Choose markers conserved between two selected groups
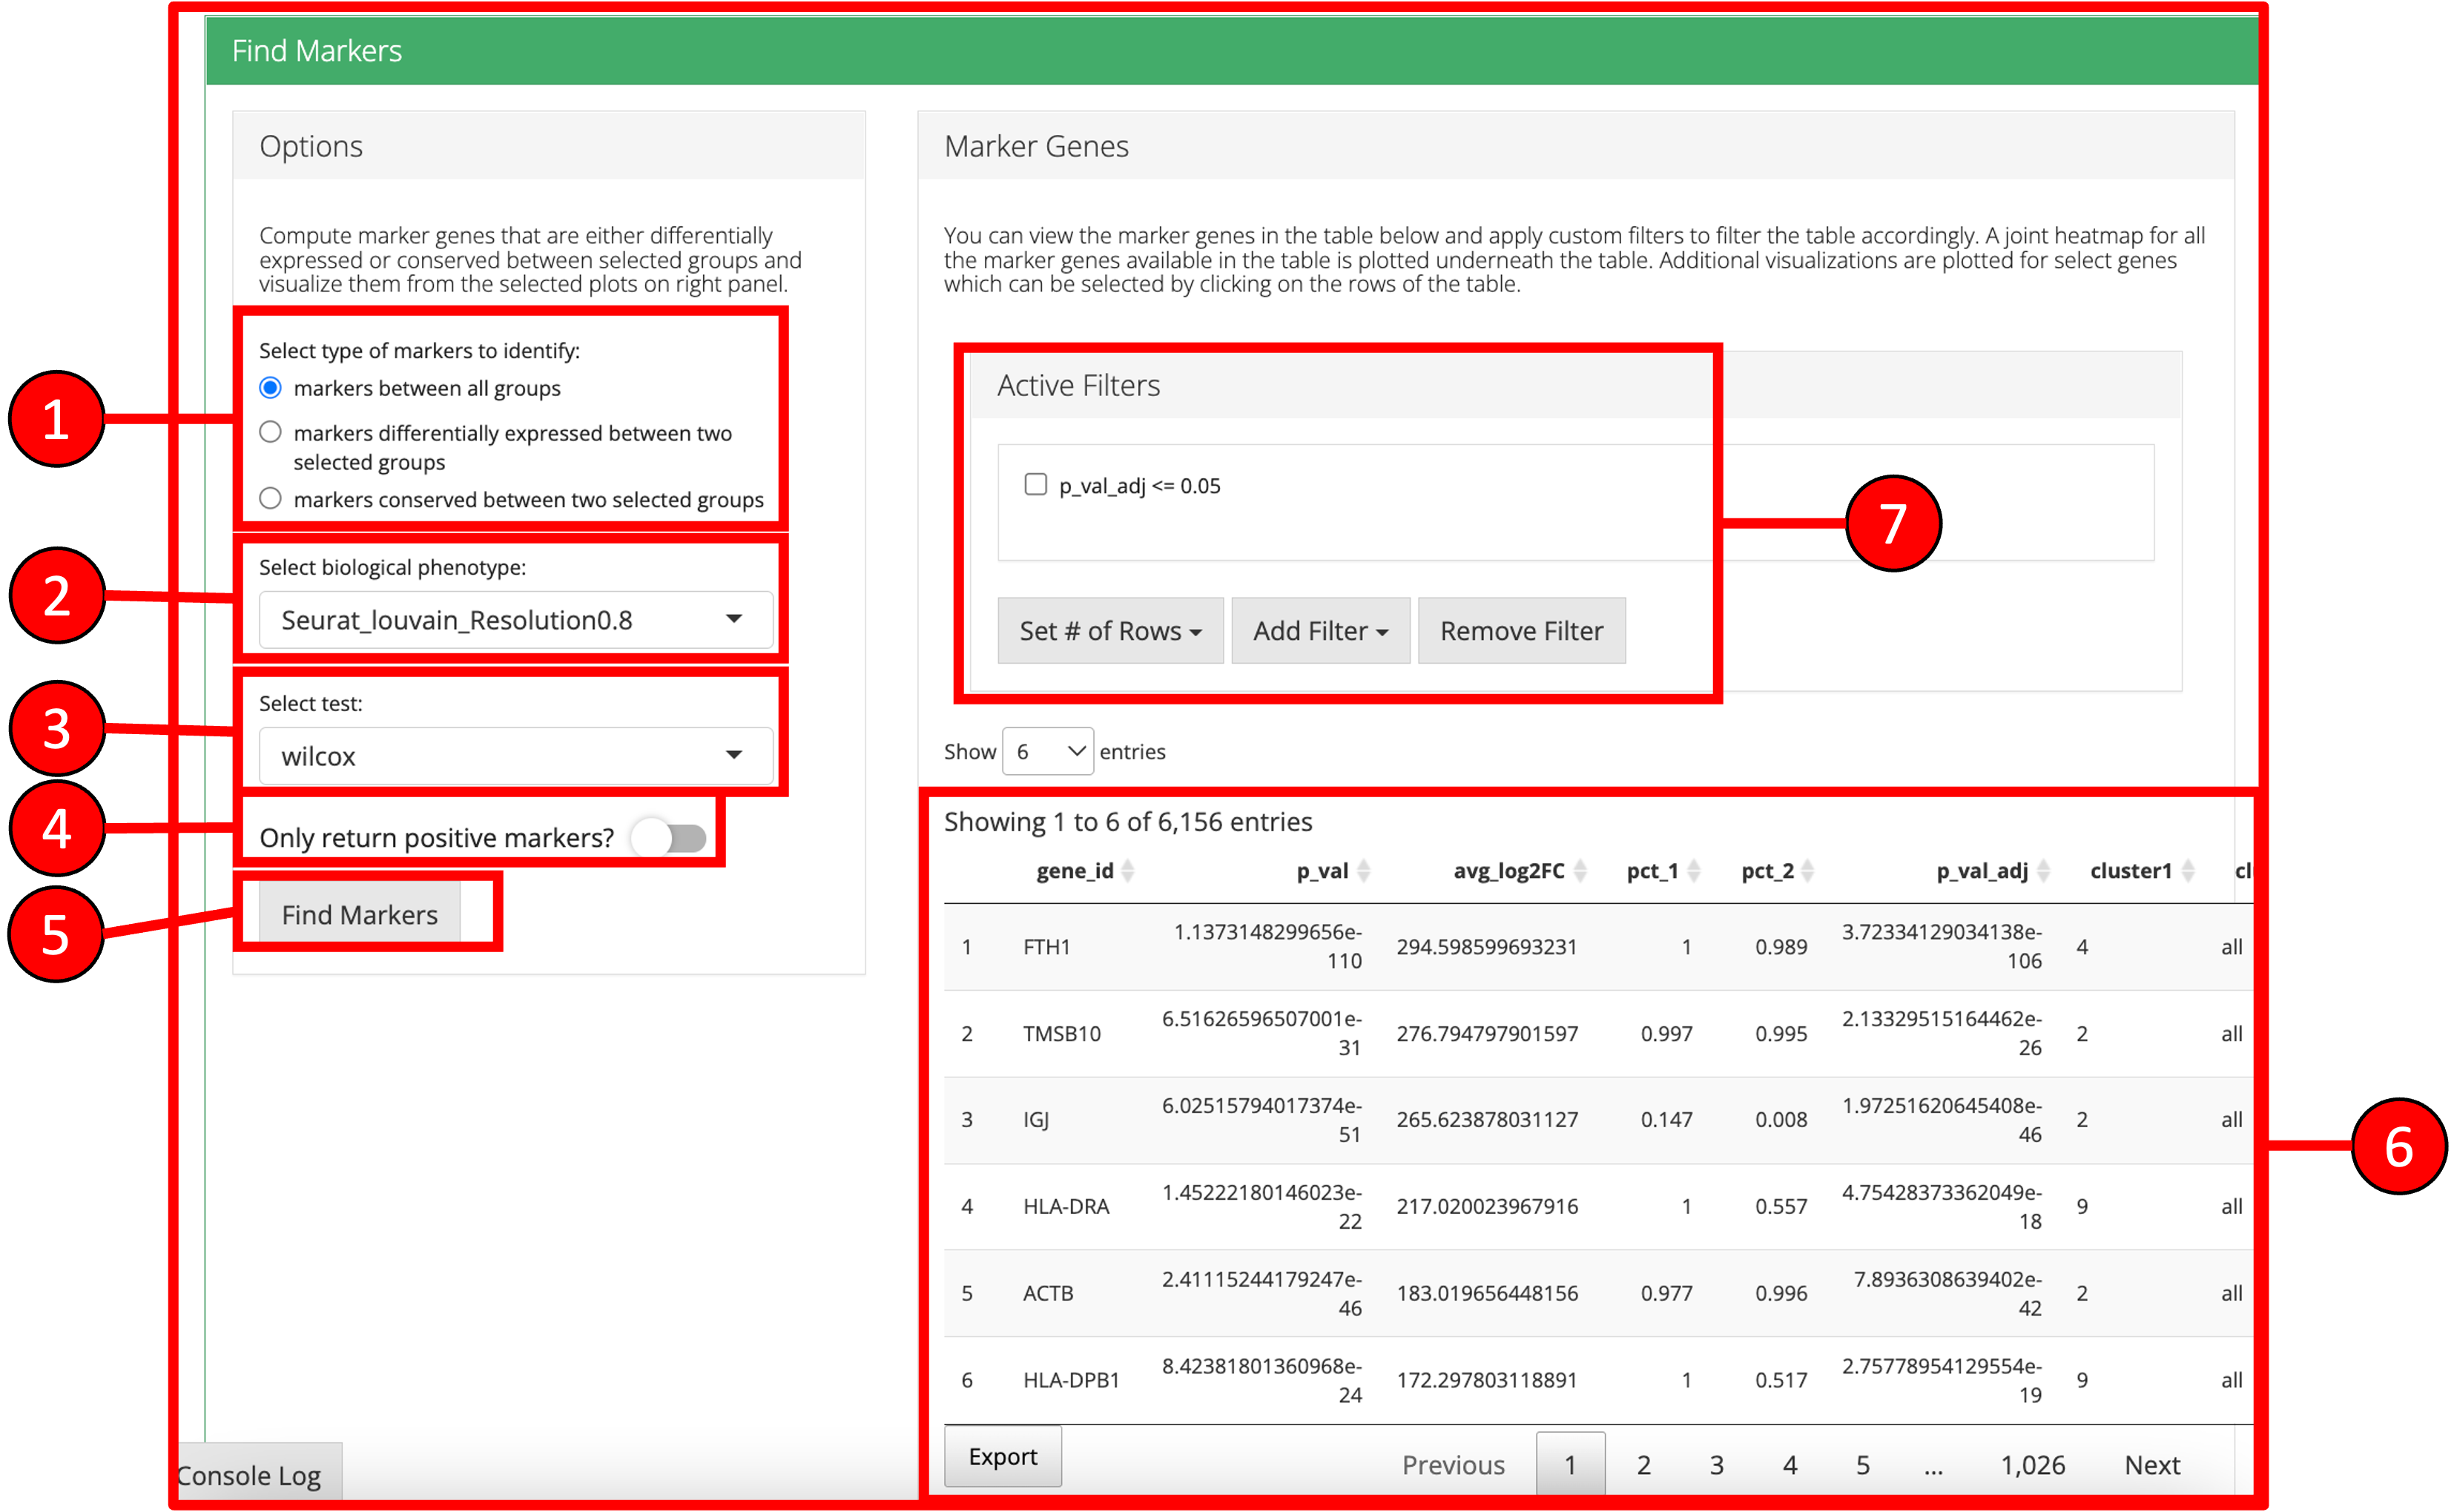This screenshot has height=1512, width=2454. tap(271, 499)
